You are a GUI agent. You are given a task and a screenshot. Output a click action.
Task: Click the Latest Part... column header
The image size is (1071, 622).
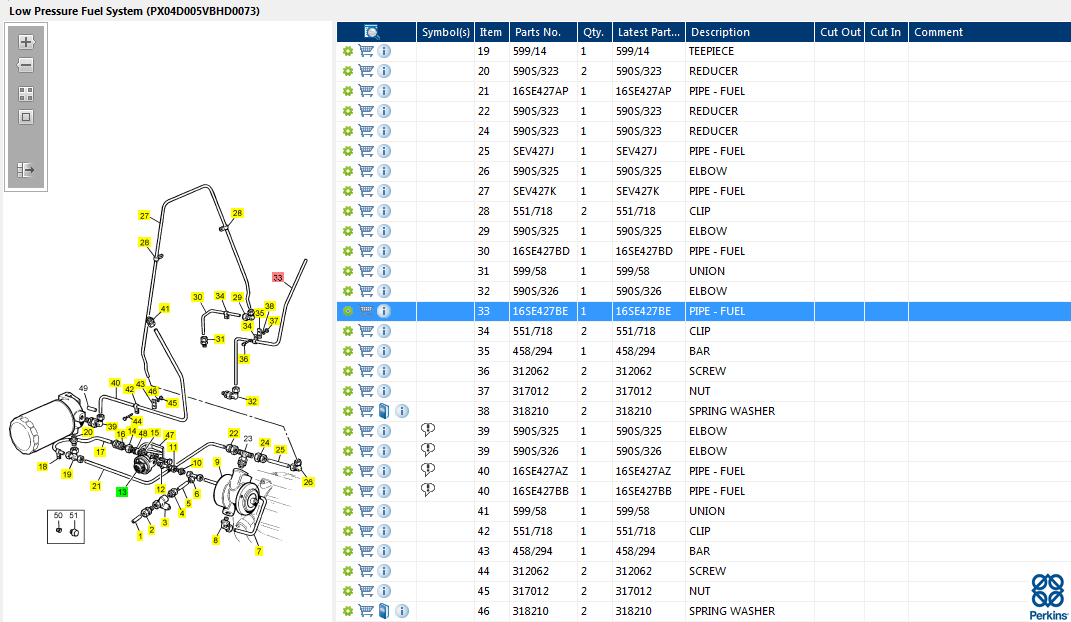pos(648,32)
